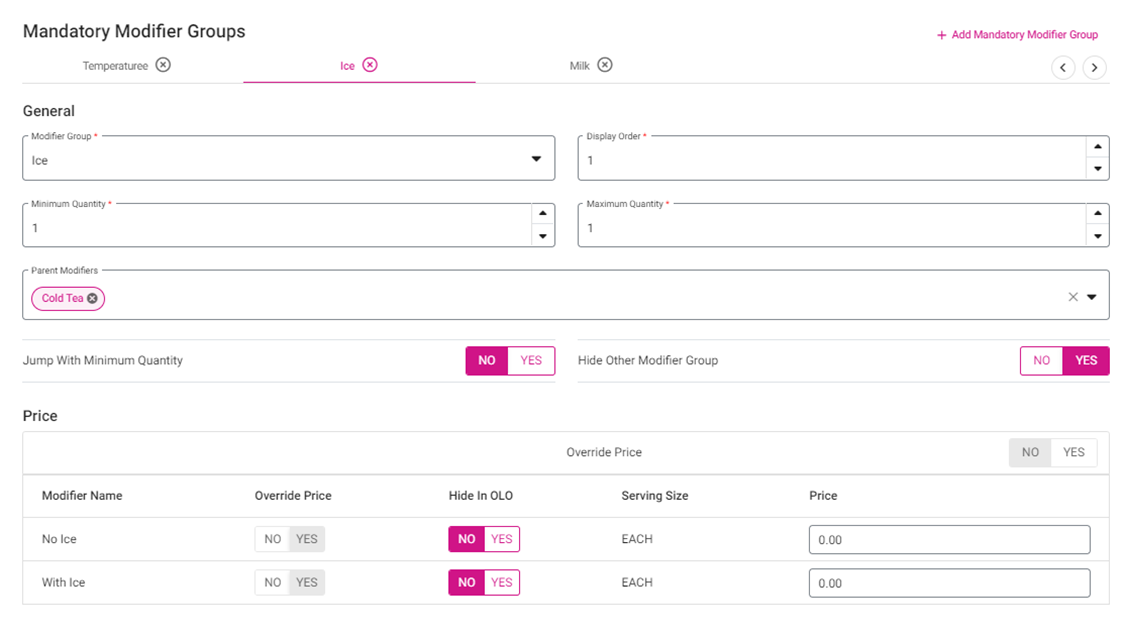This screenshot has width=1125, height=634.
Task: Set Jump With Minimum Quantity to YES
Action: click(531, 360)
